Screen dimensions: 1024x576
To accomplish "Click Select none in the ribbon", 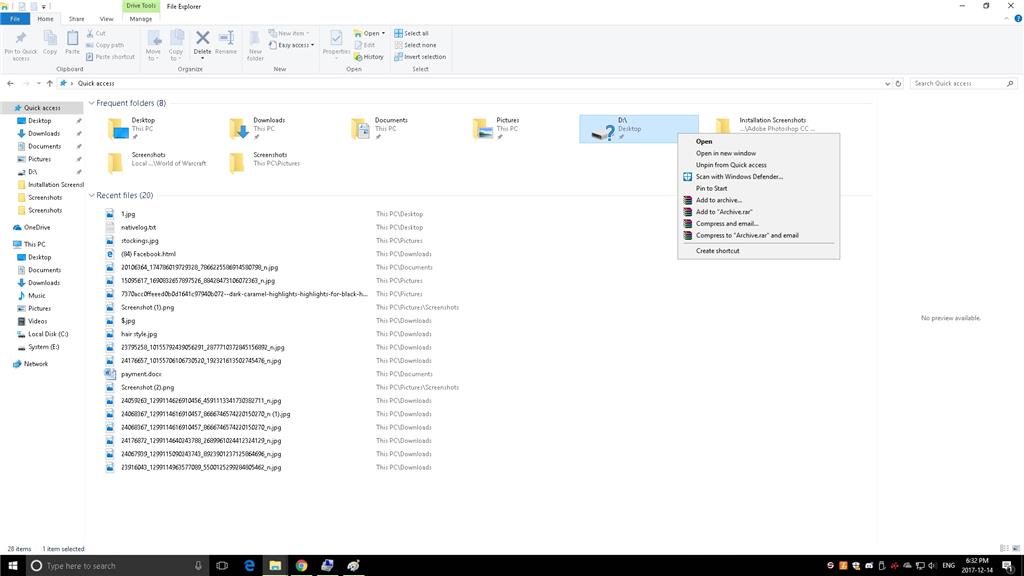I will tap(415, 45).
